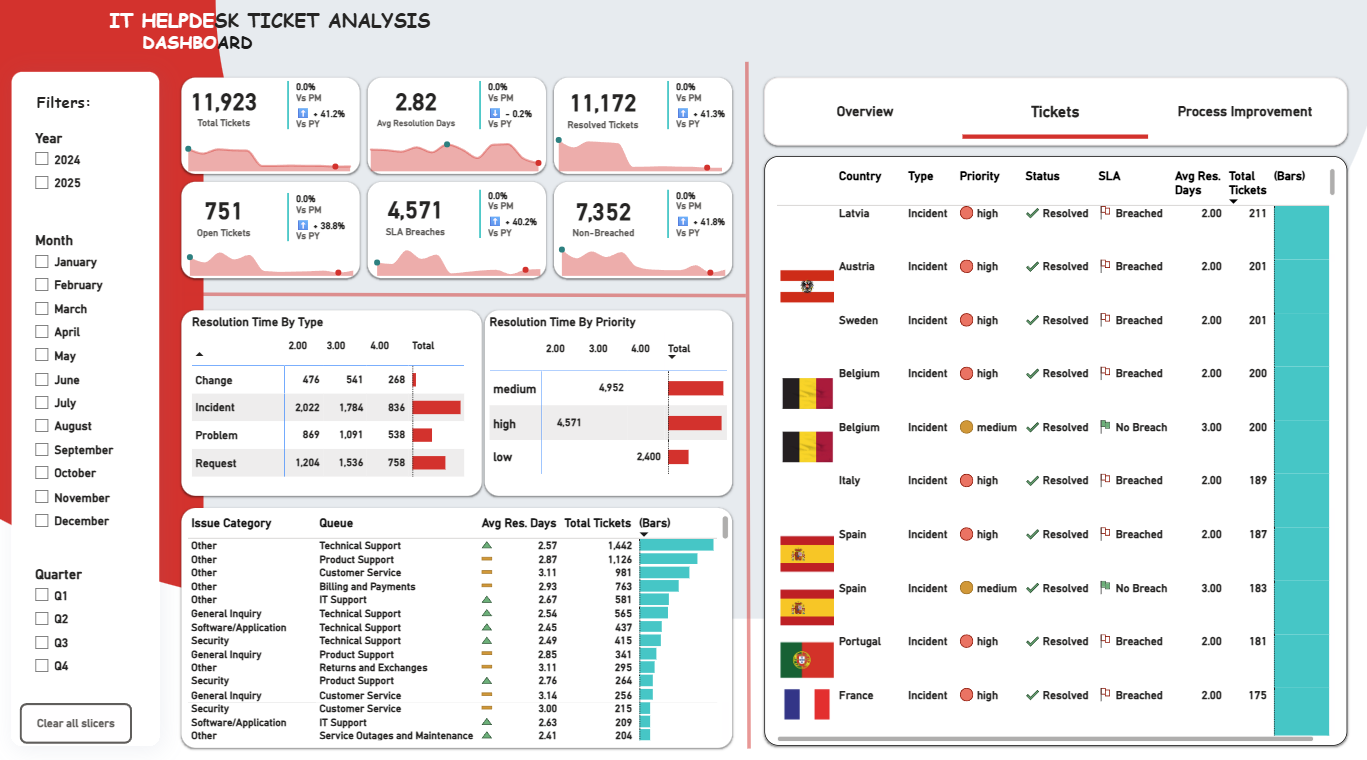Click the flag in Belgium medium-priority row

807,447
